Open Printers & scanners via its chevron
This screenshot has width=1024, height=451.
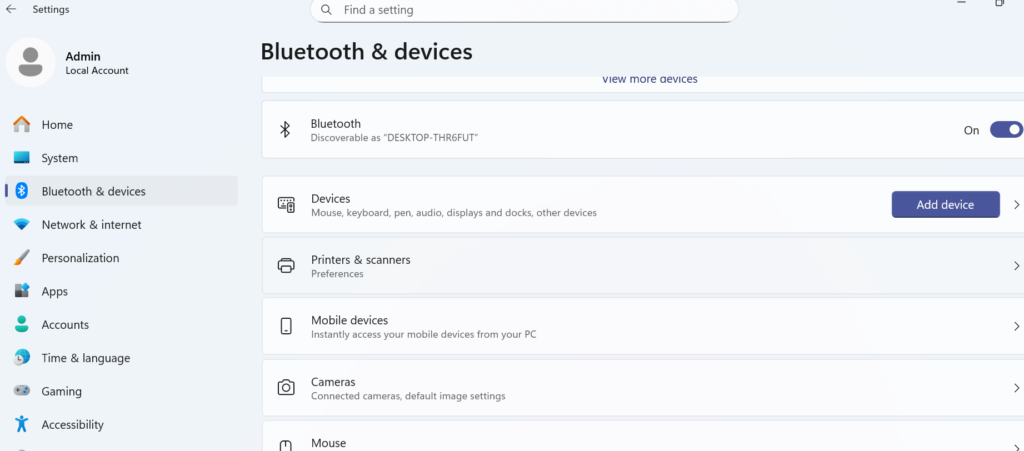(x=1016, y=266)
